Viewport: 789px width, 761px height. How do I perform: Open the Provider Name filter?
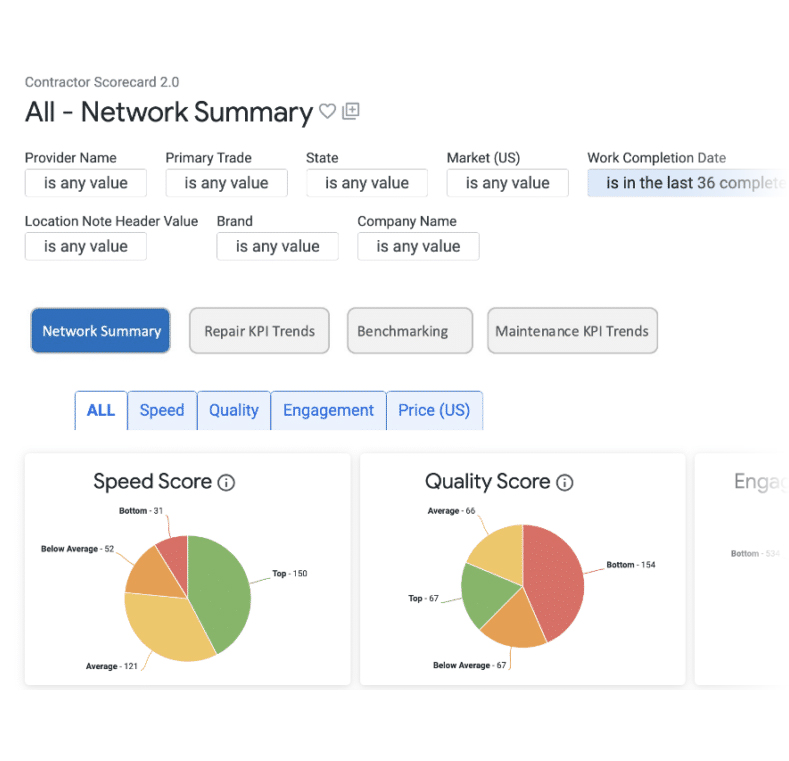[x=86, y=183]
